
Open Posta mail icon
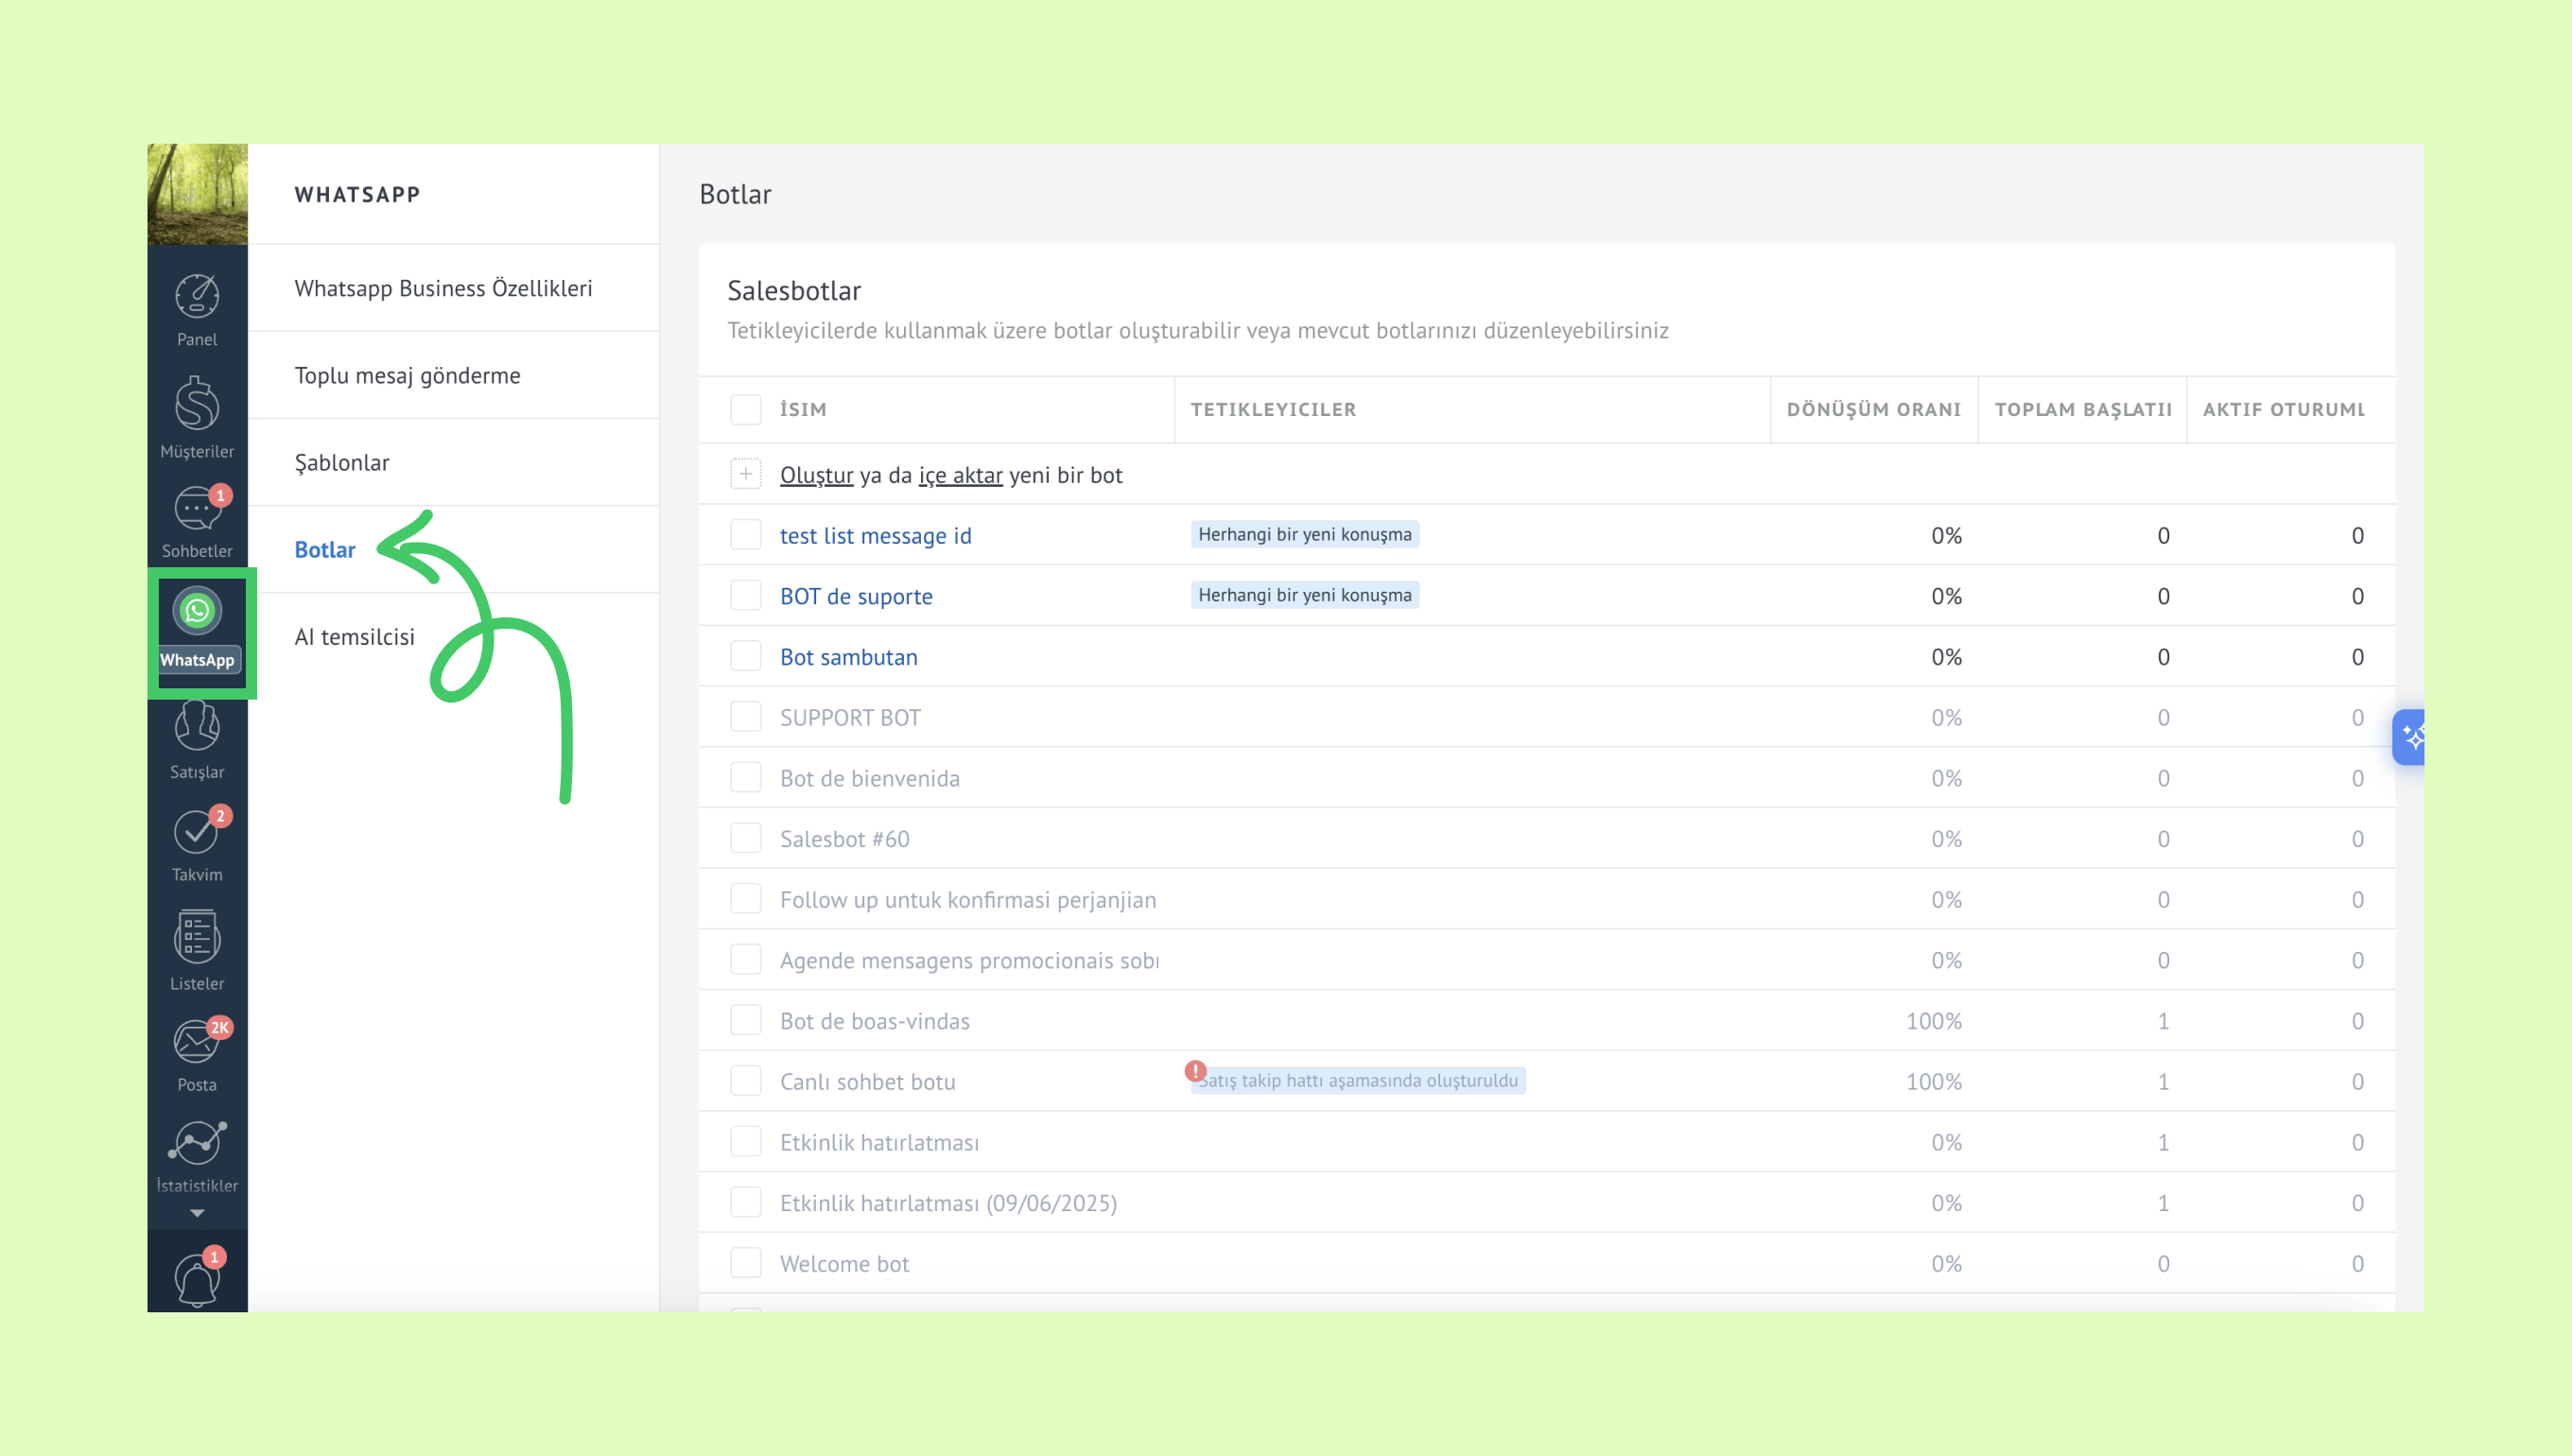tap(197, 1042)
